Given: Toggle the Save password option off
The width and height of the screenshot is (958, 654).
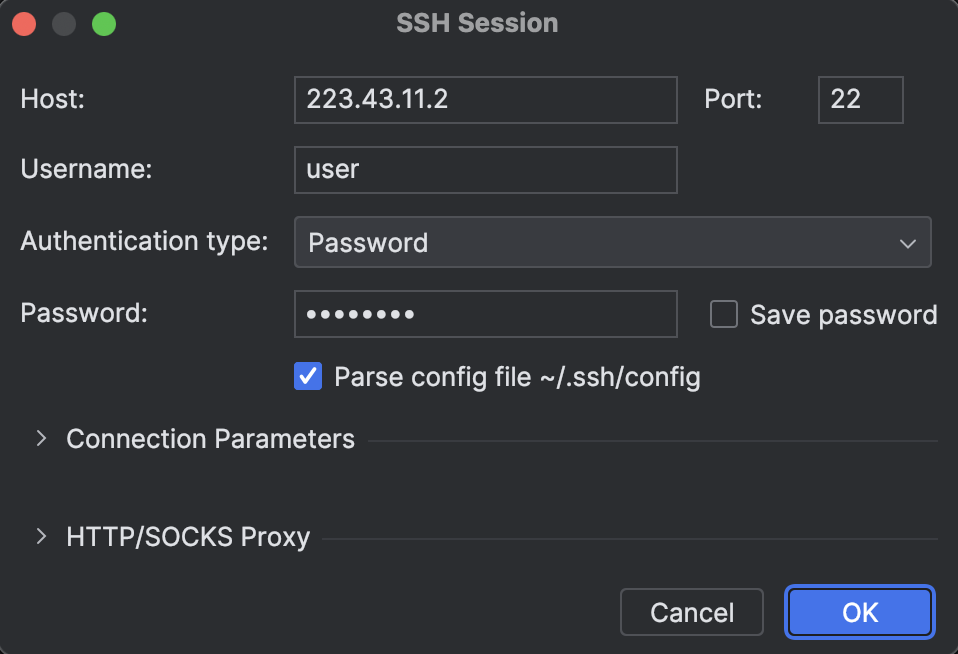Looking at the screenshot, I should [723, 314].
